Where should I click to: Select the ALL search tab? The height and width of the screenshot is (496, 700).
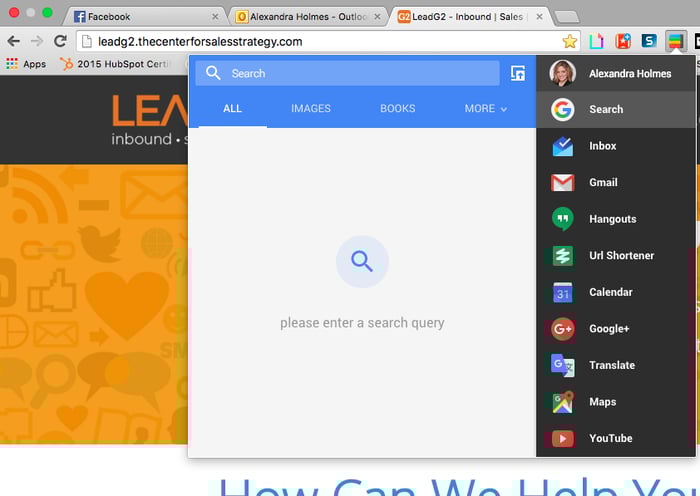pyautogui.click(x=232, y=109)
